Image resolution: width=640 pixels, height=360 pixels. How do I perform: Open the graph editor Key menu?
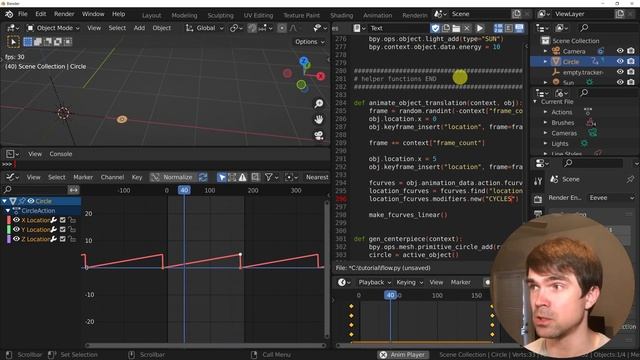137,177
